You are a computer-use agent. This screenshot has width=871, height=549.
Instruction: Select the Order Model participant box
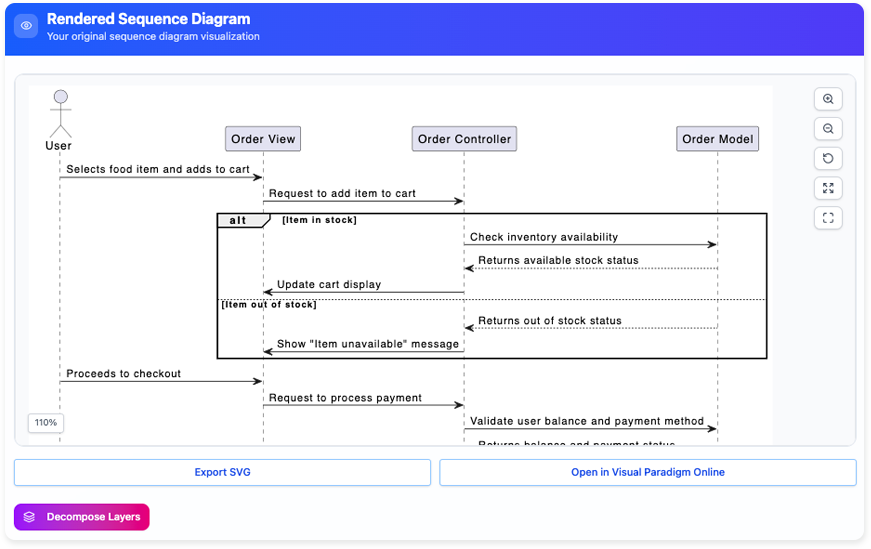click(717, 139)
